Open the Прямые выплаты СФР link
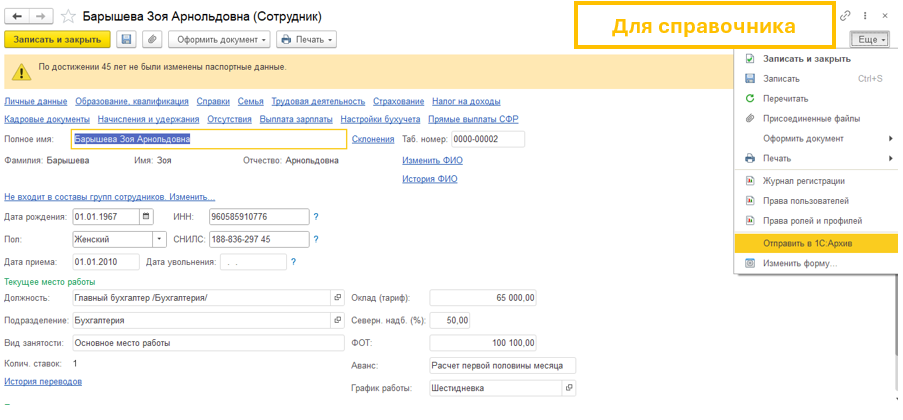Viewport: 903px width, 420px height. [473, 119]
